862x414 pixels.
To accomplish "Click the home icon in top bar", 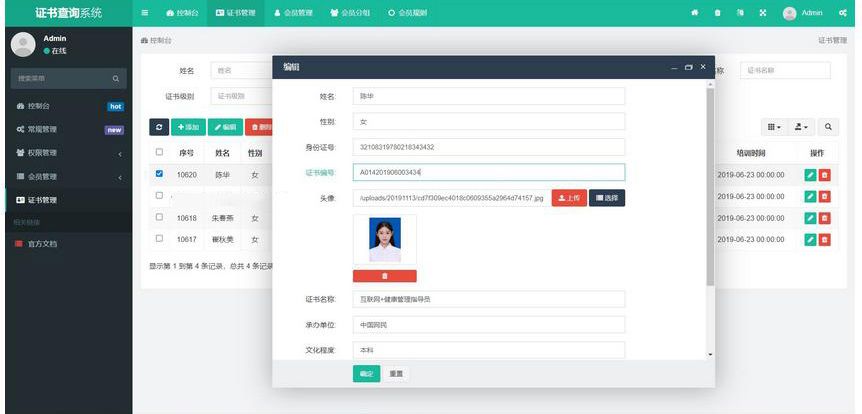I will click(695, 13).
